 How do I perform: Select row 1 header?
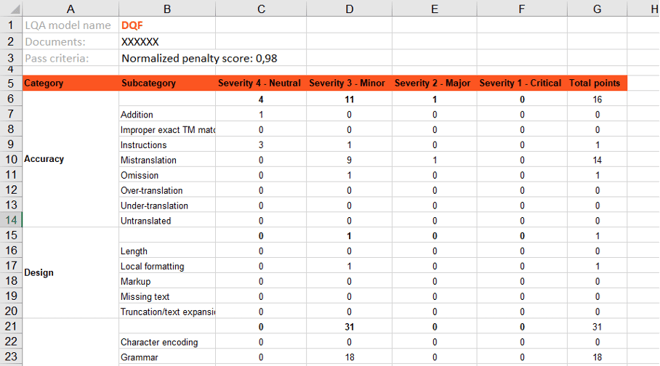point(11,25)
